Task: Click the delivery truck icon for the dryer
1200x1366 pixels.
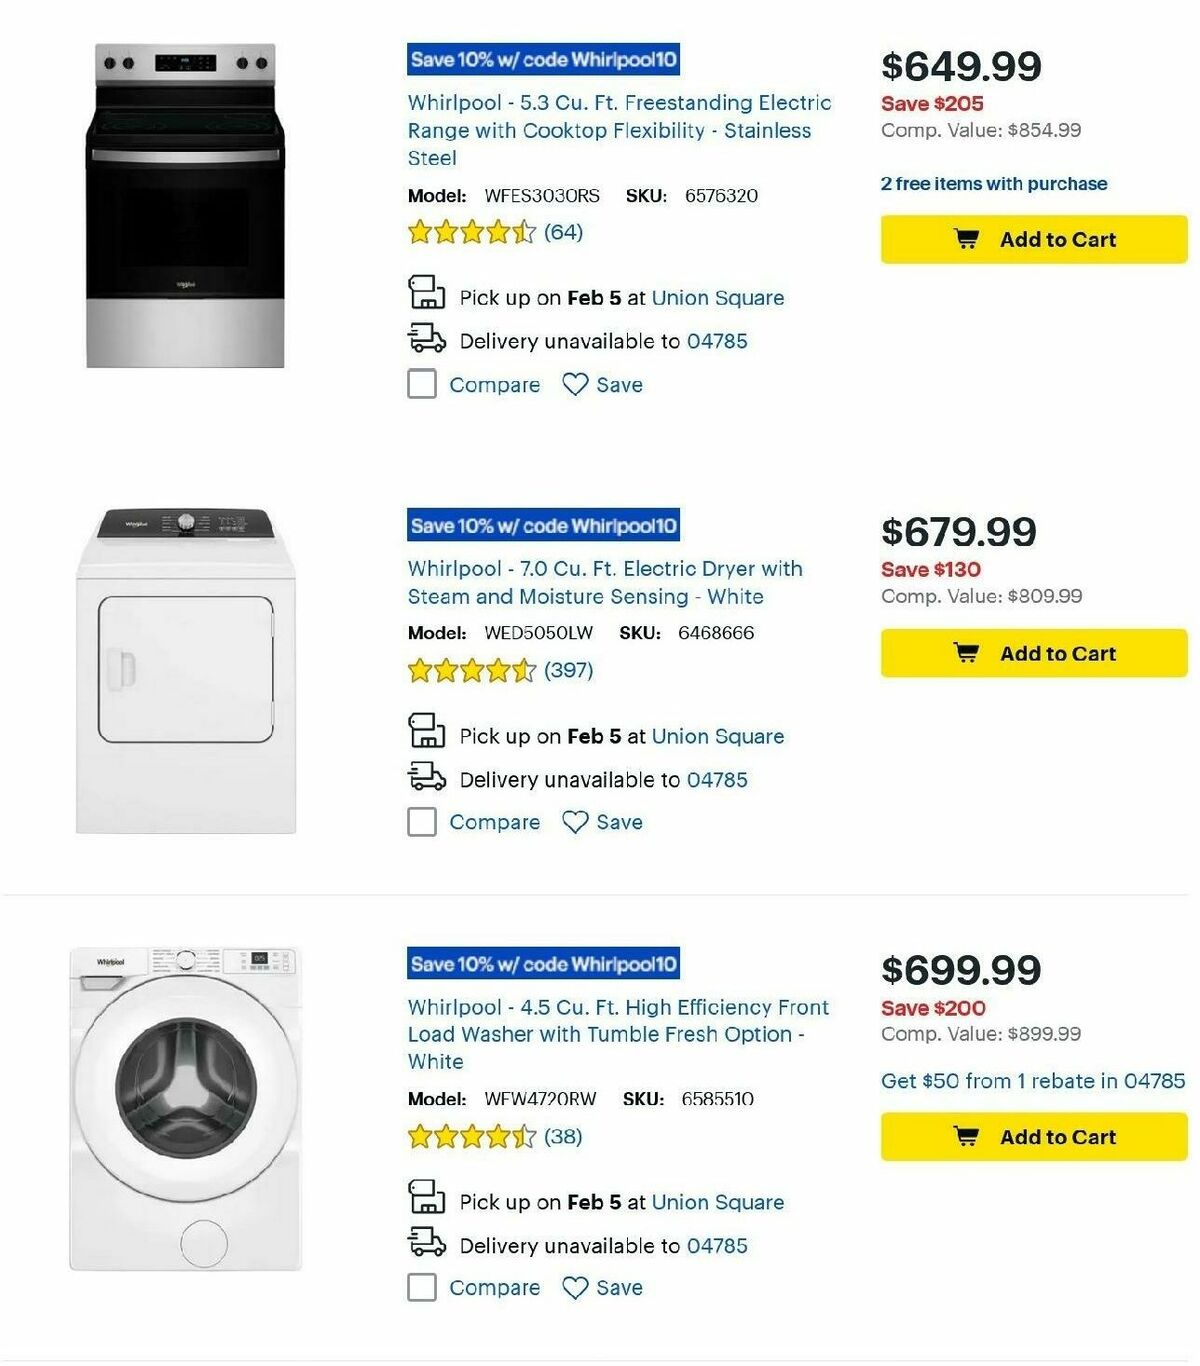Action: (427, 778)
